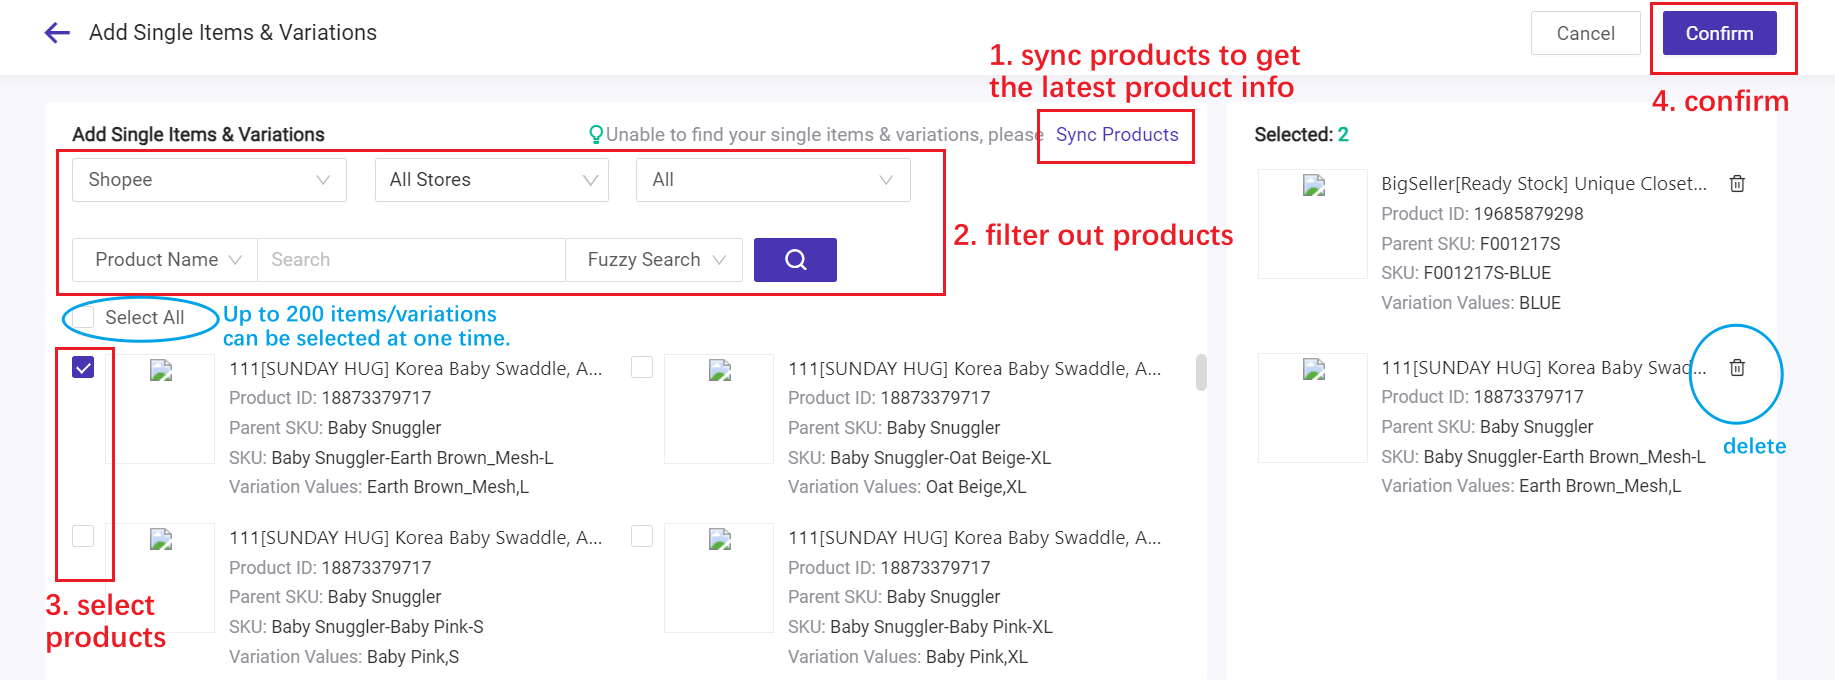Click the Baby Swaddle title in Selected panel

[x=1544, y=368]
